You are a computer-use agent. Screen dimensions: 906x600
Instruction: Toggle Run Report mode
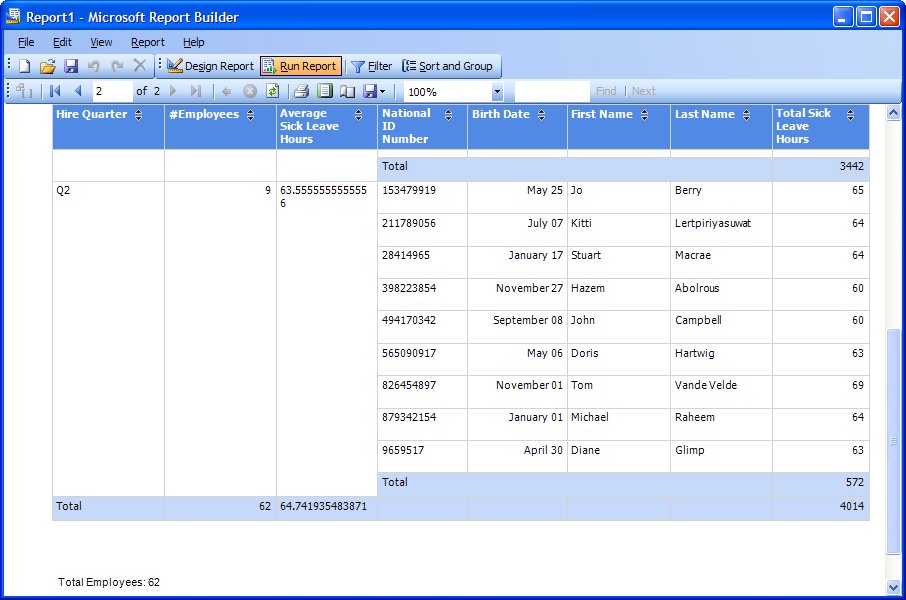(300, 66)
